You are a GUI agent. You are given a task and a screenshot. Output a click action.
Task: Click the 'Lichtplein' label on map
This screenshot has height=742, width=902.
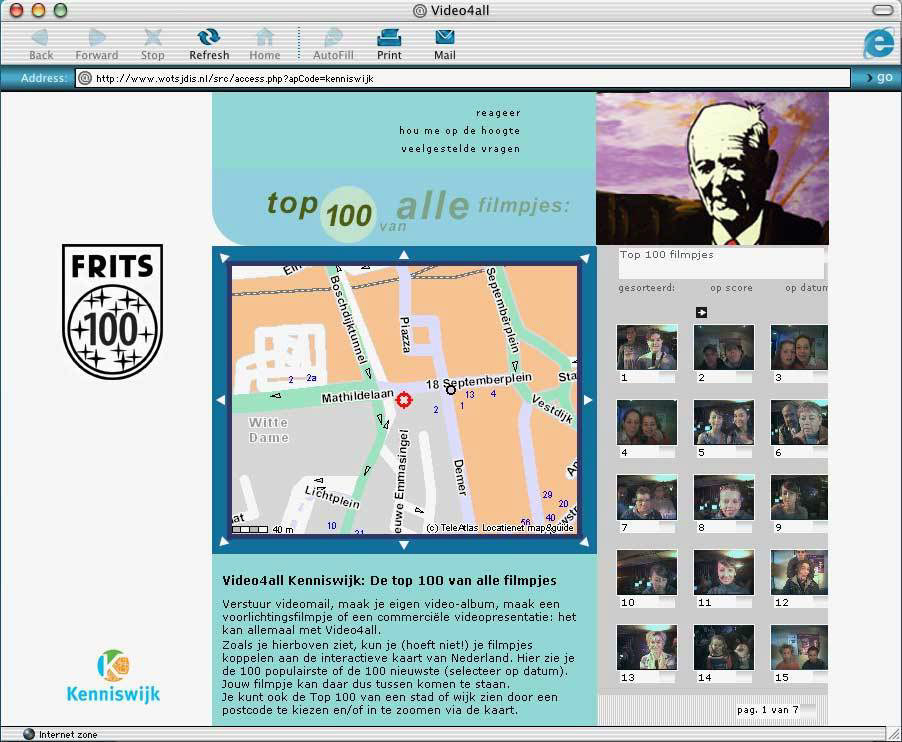(332, 497)
